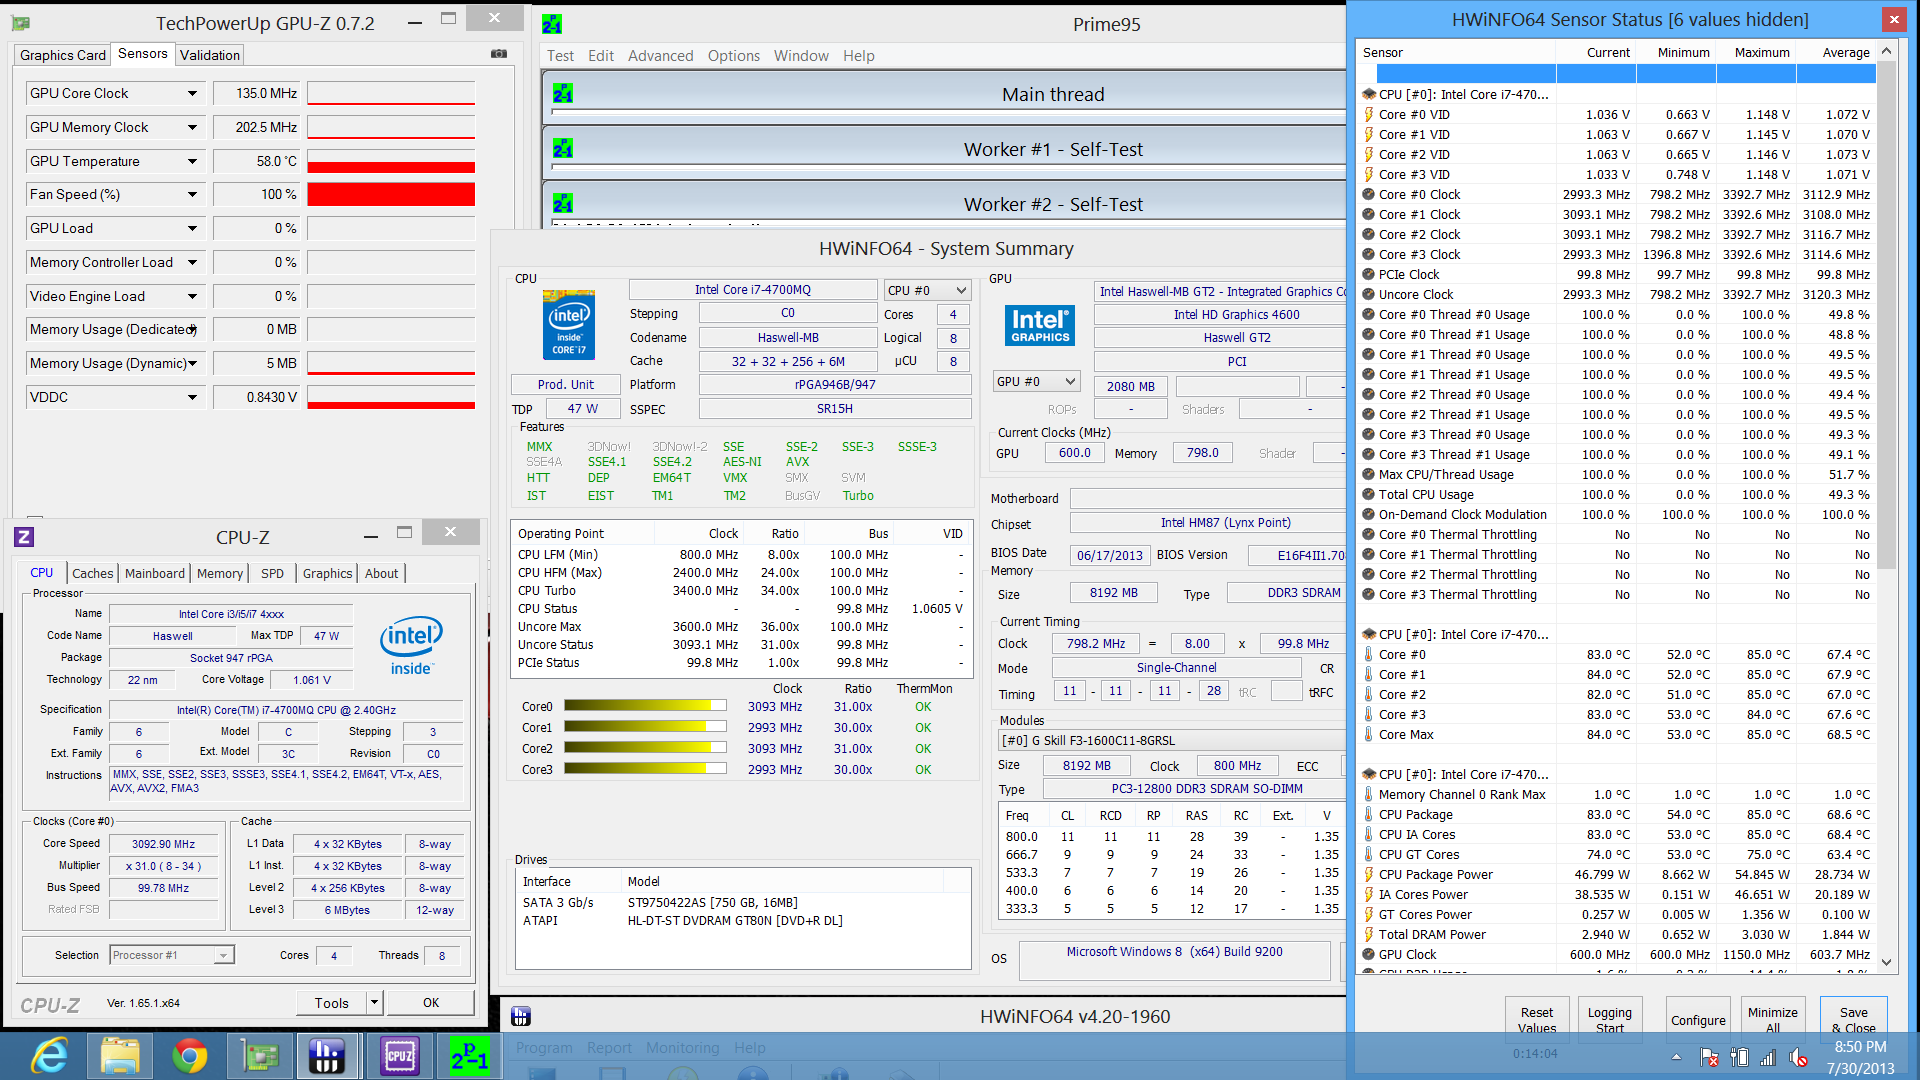Click OK in the CPU-Z window
This screenshot has width=1920, height=1080.
(431, 1002)
